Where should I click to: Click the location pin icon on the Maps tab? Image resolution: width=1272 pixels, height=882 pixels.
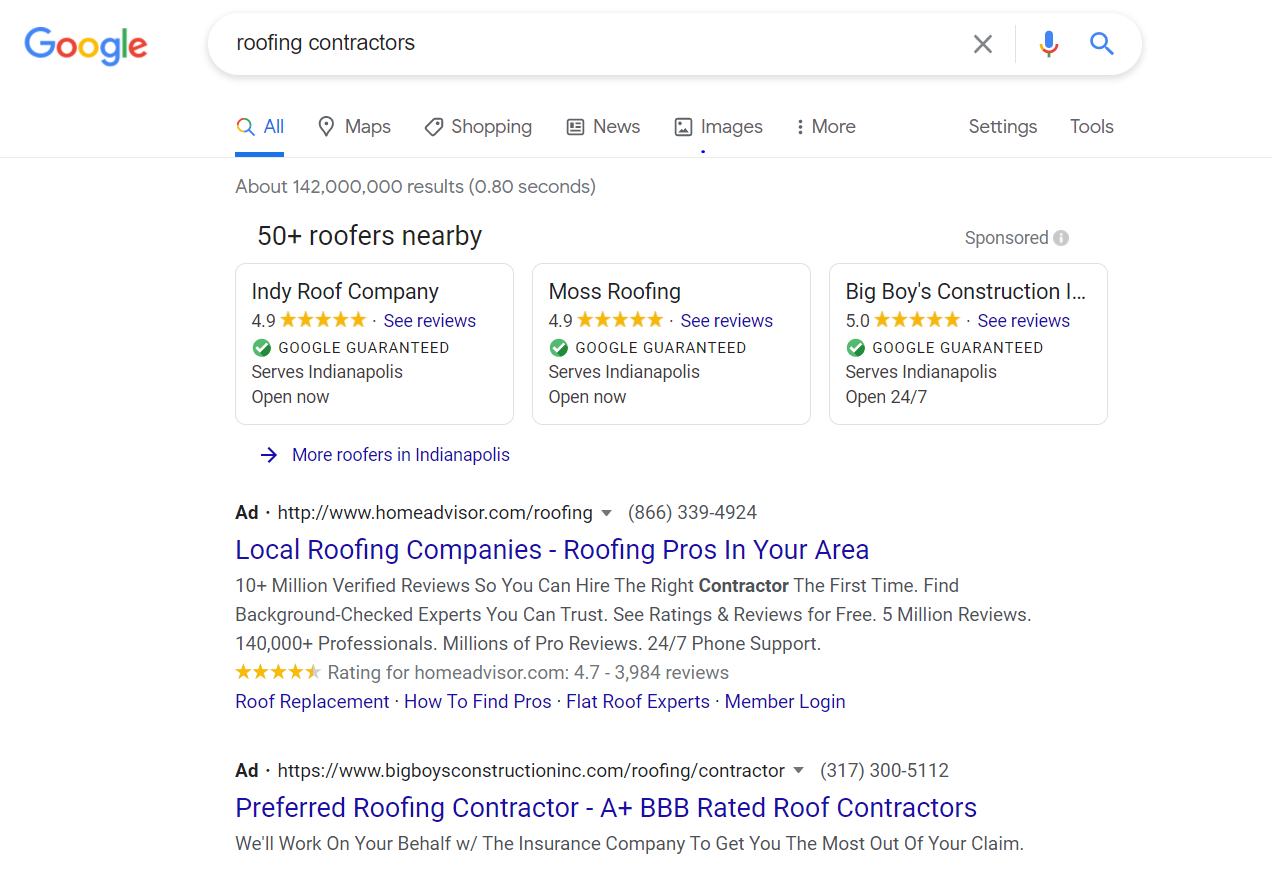[x=327, y=126]
